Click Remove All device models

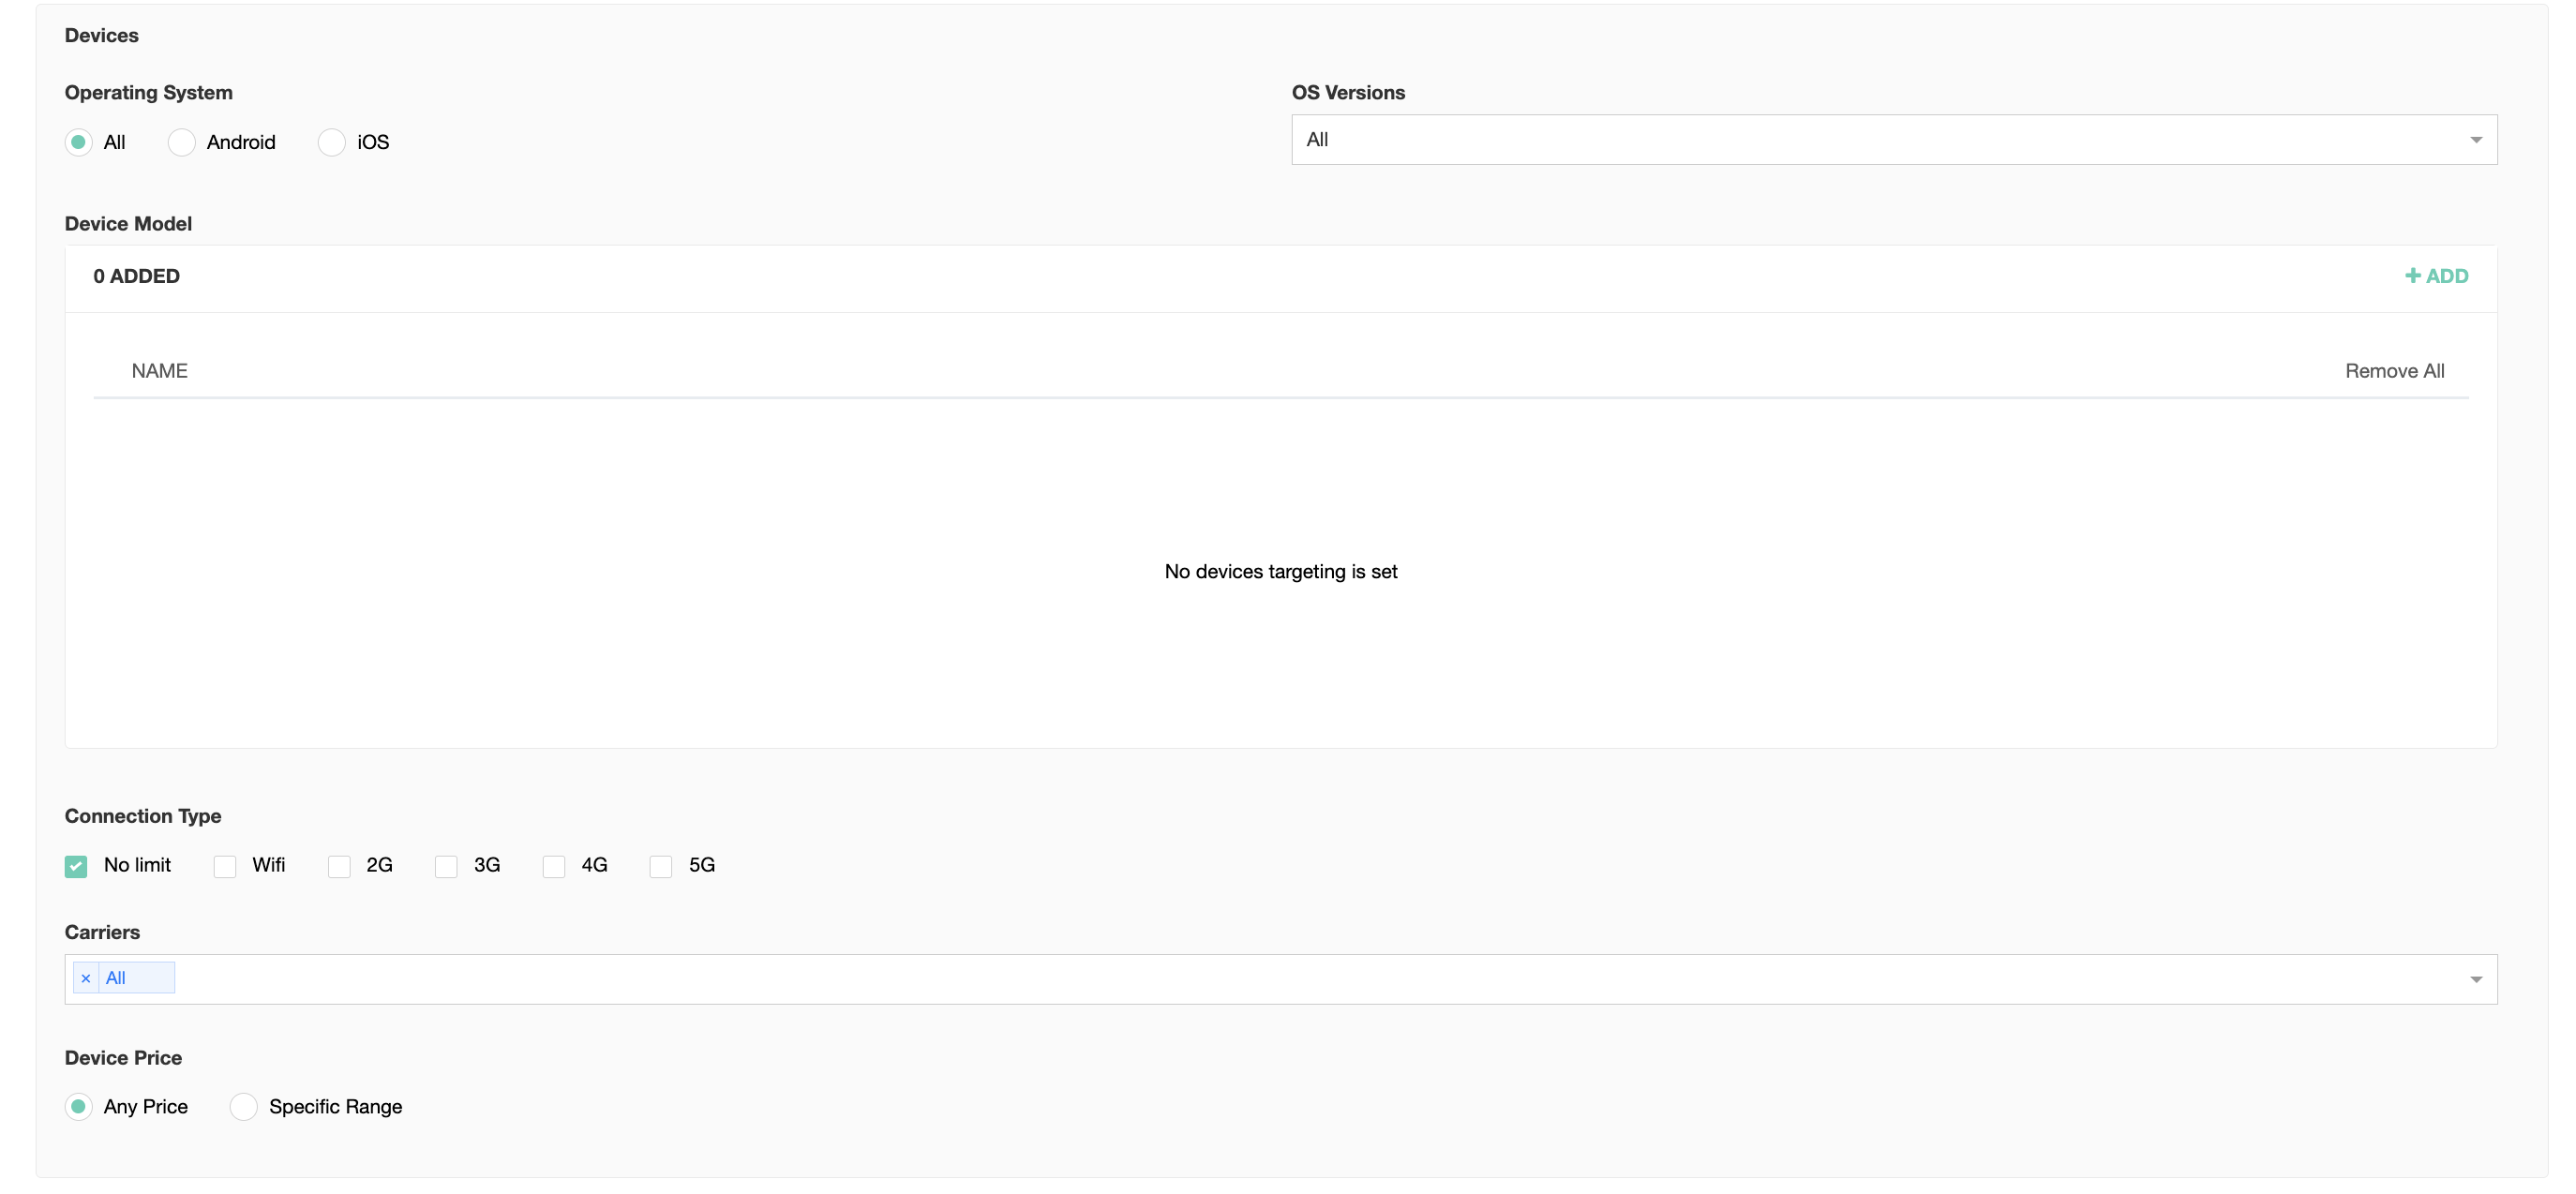(2394, 371)
